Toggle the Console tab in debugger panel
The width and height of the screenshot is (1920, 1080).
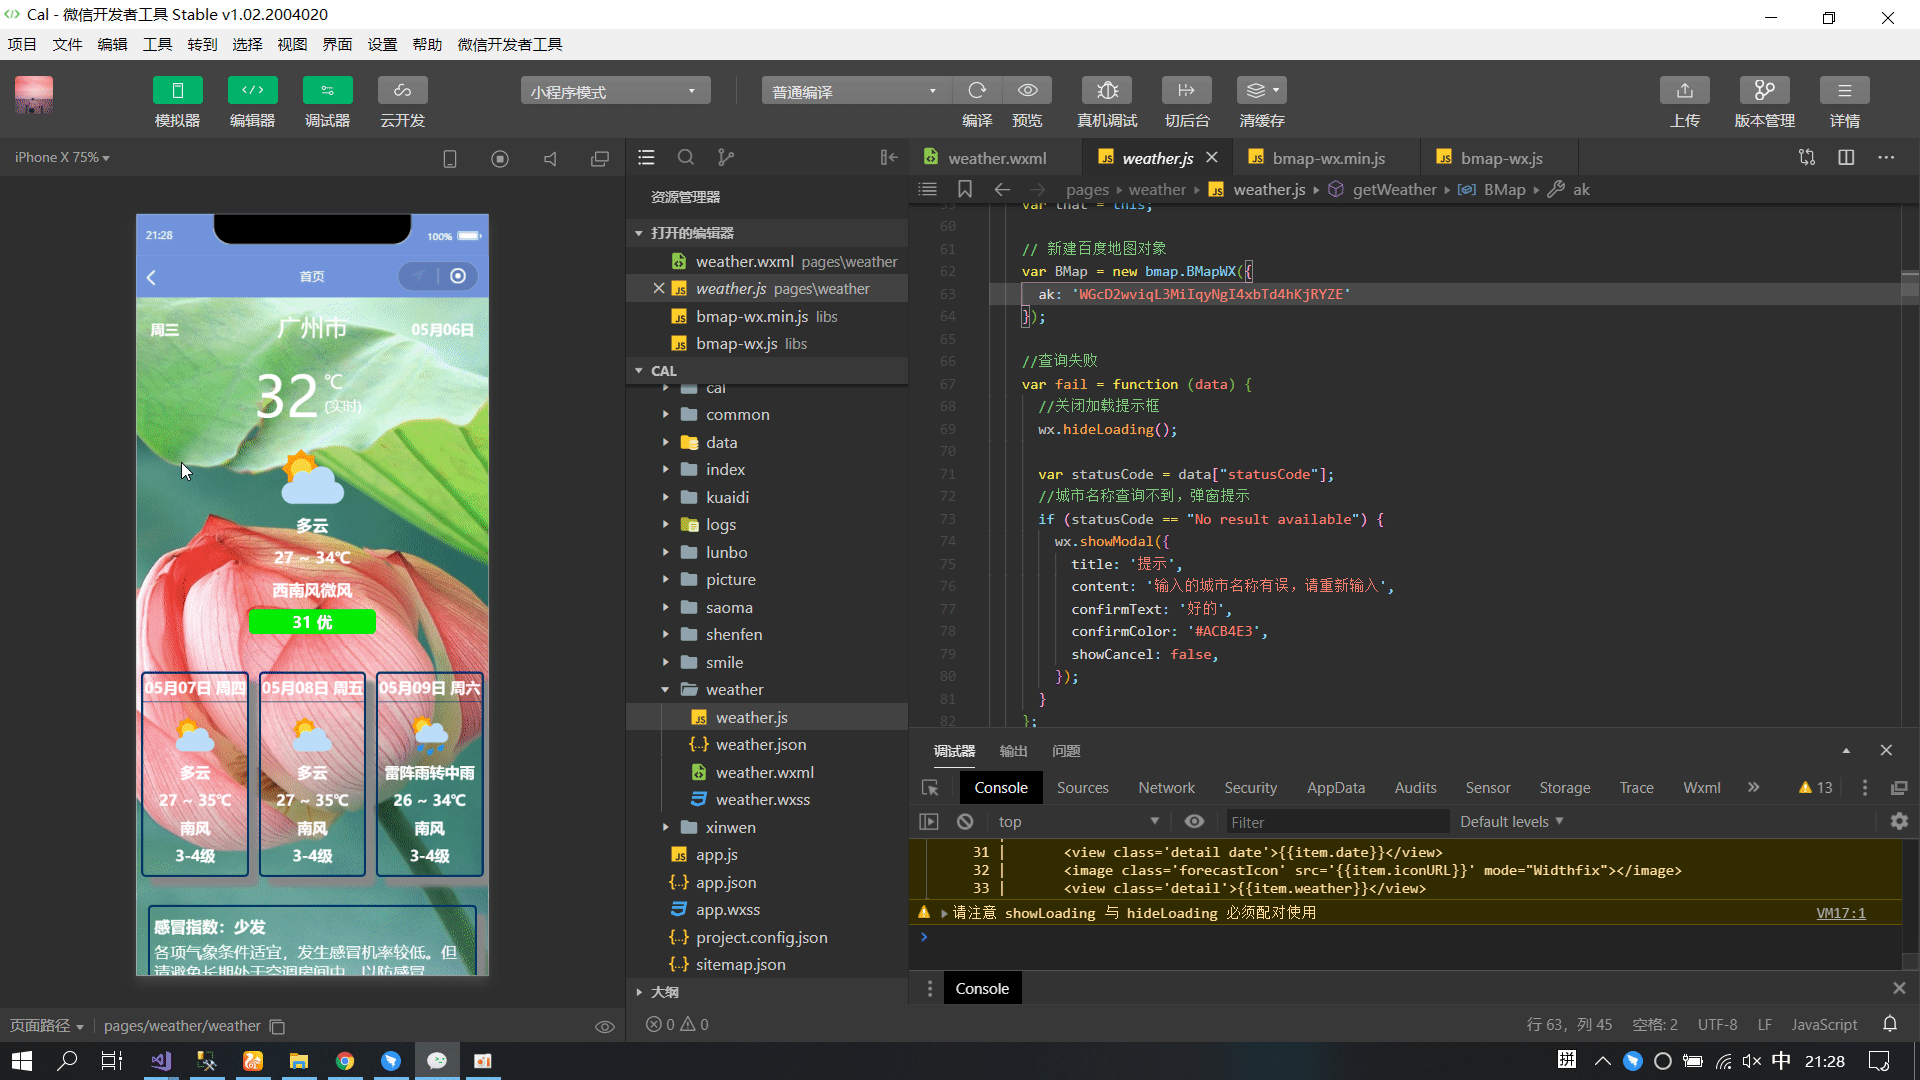pyautogui.click(x=1000, y=786)
